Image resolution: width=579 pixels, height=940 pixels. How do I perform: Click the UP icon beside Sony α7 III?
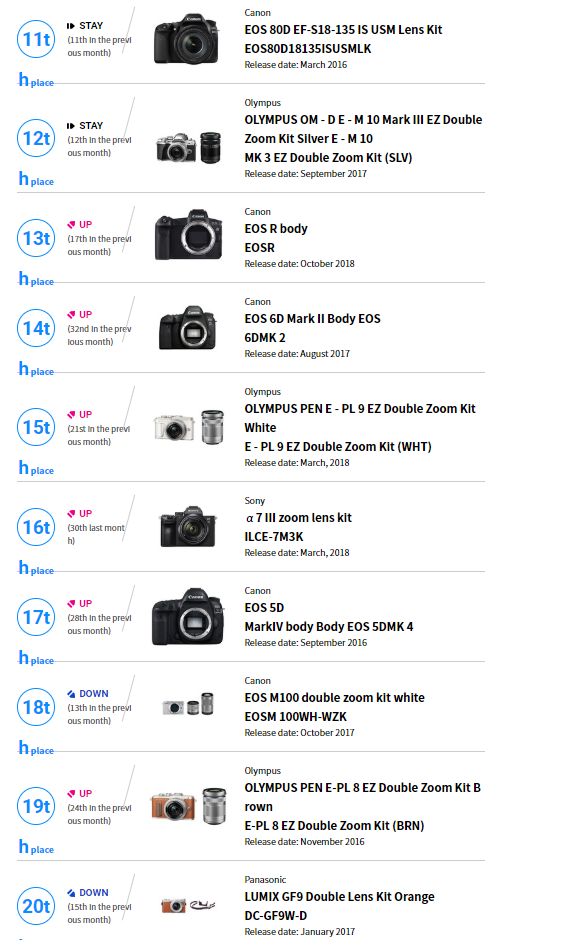coord(71,513)
